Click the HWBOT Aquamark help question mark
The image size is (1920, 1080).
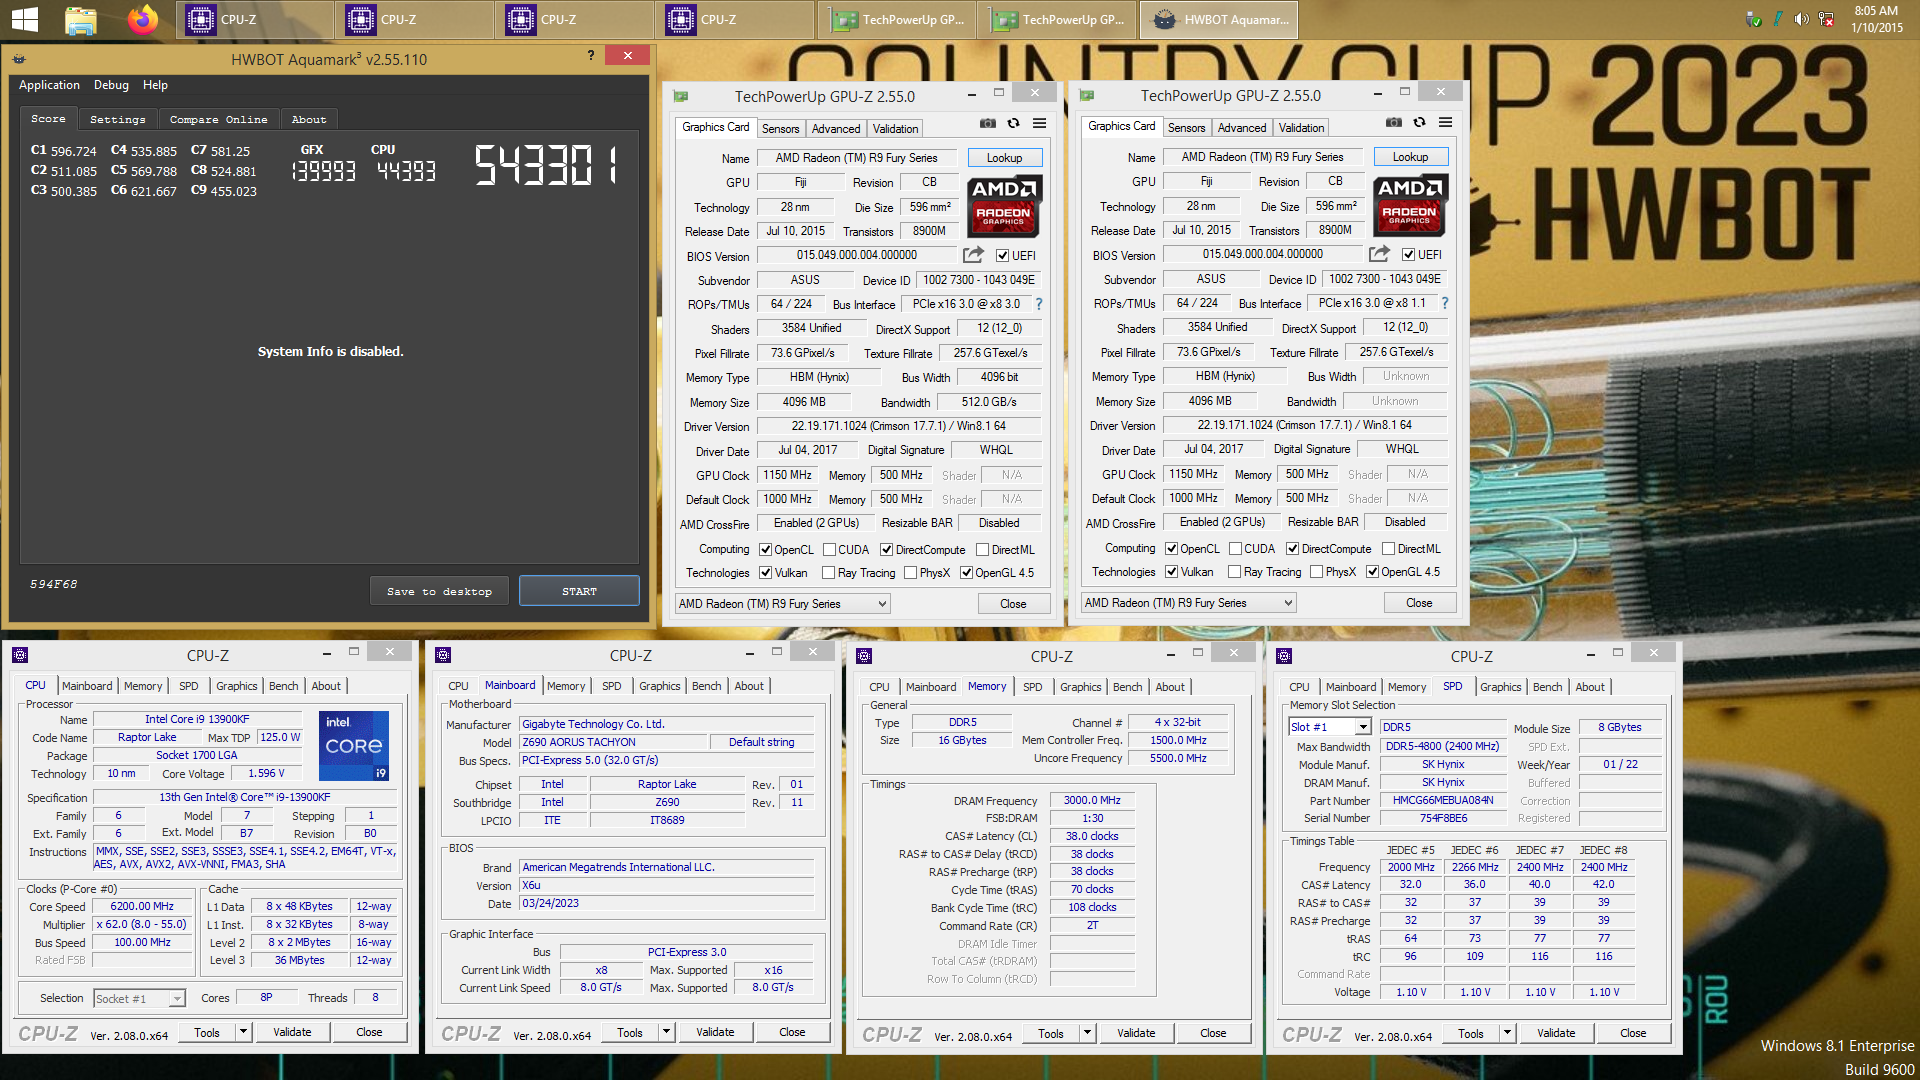pyautogui.click(x=591, y=55)
